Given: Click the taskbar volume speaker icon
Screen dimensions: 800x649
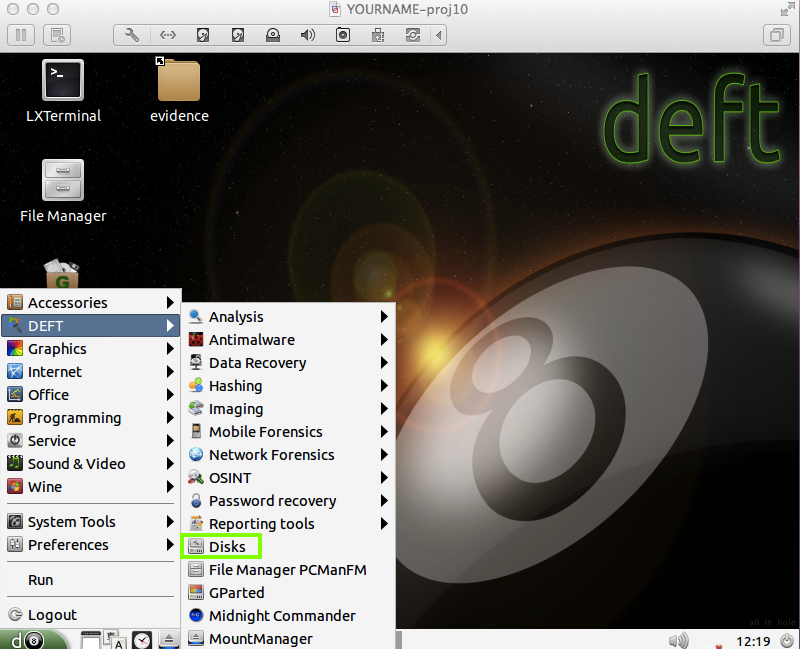Looking at the screenshot, I should click(678, 640).
